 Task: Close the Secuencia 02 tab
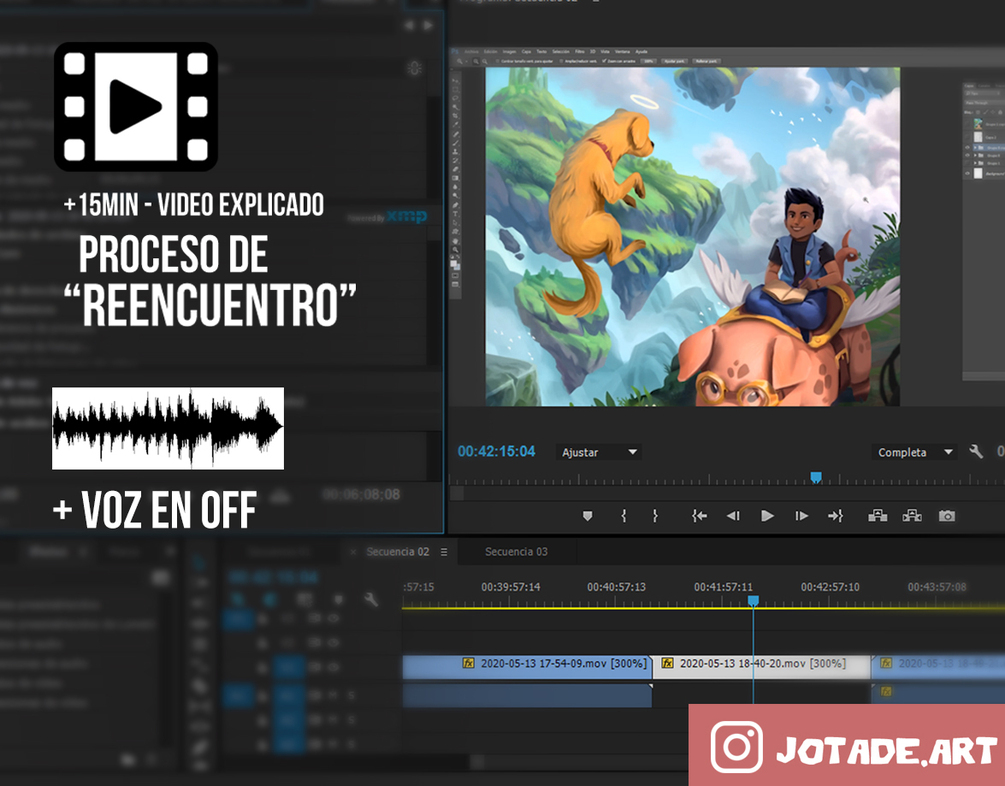tap(353, 551)
